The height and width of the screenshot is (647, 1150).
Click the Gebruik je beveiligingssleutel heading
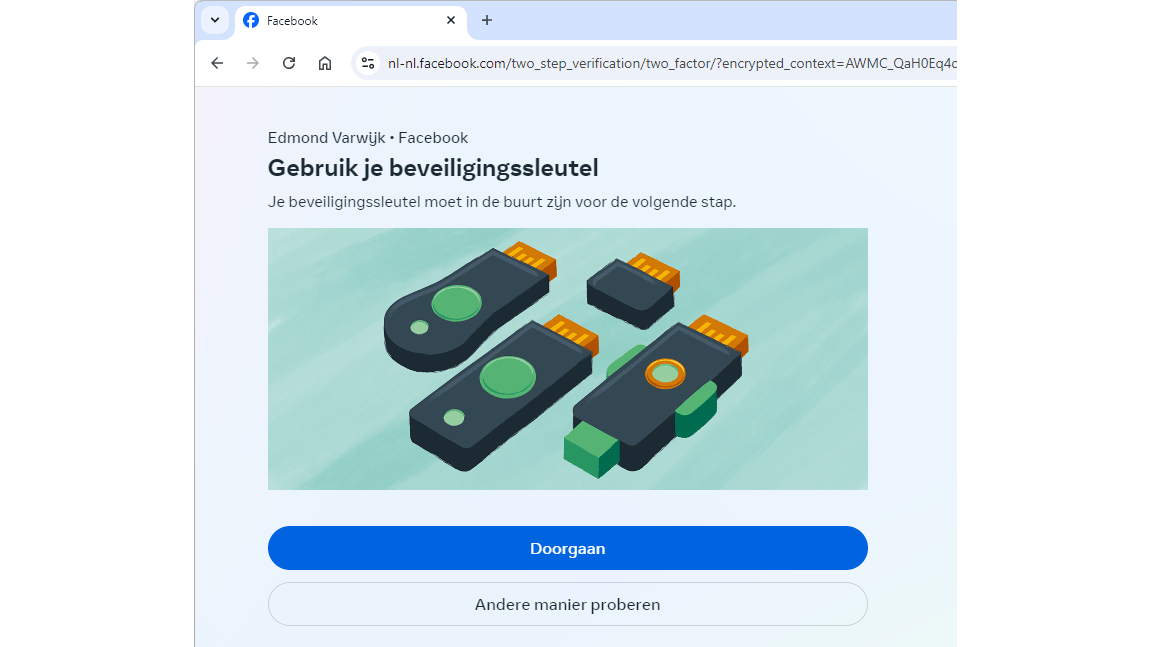[x=433, y=168]
